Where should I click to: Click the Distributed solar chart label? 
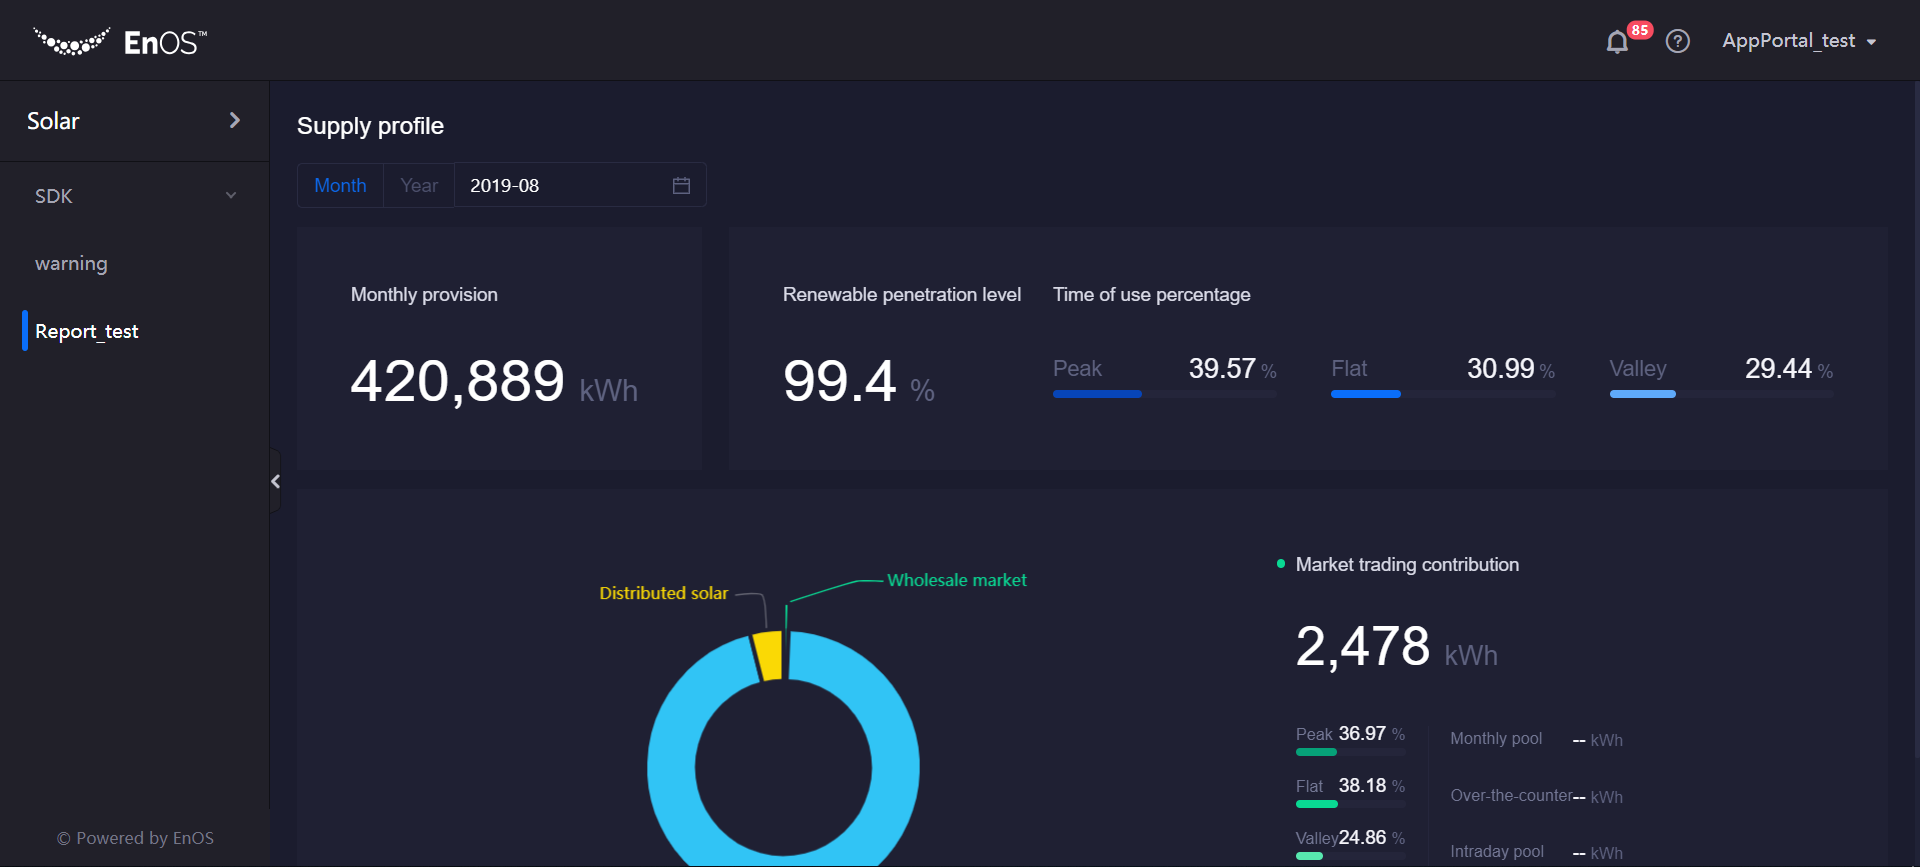[664, 593]
